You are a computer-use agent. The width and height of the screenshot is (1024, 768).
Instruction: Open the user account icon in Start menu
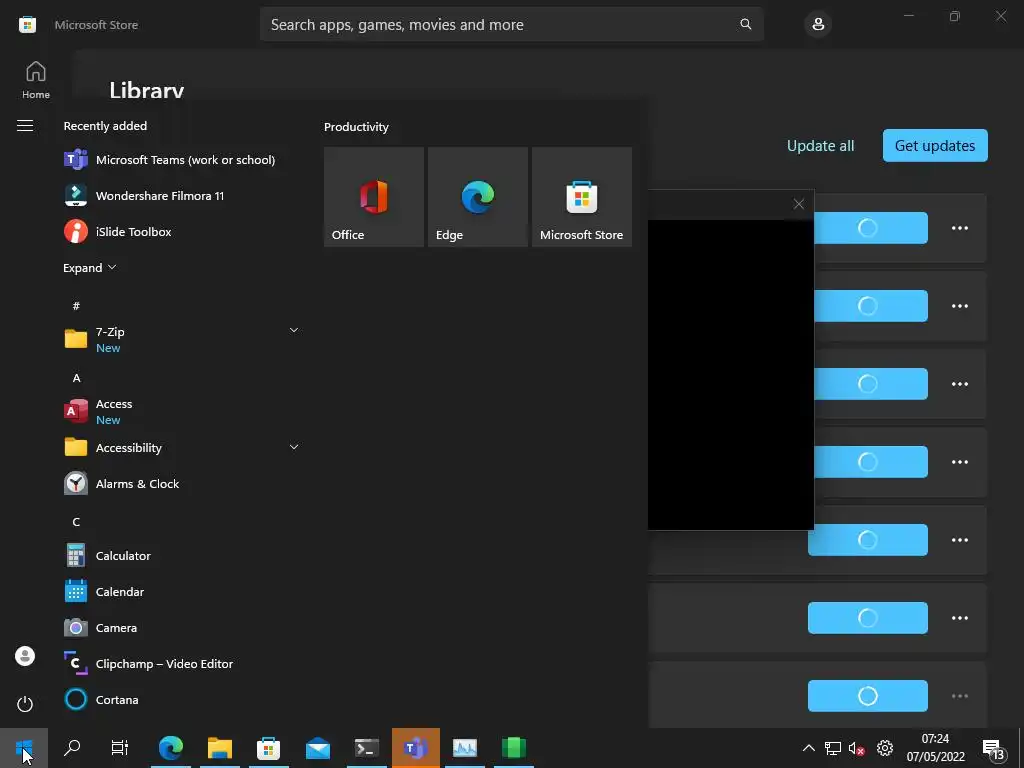click(x=25, y=656)
